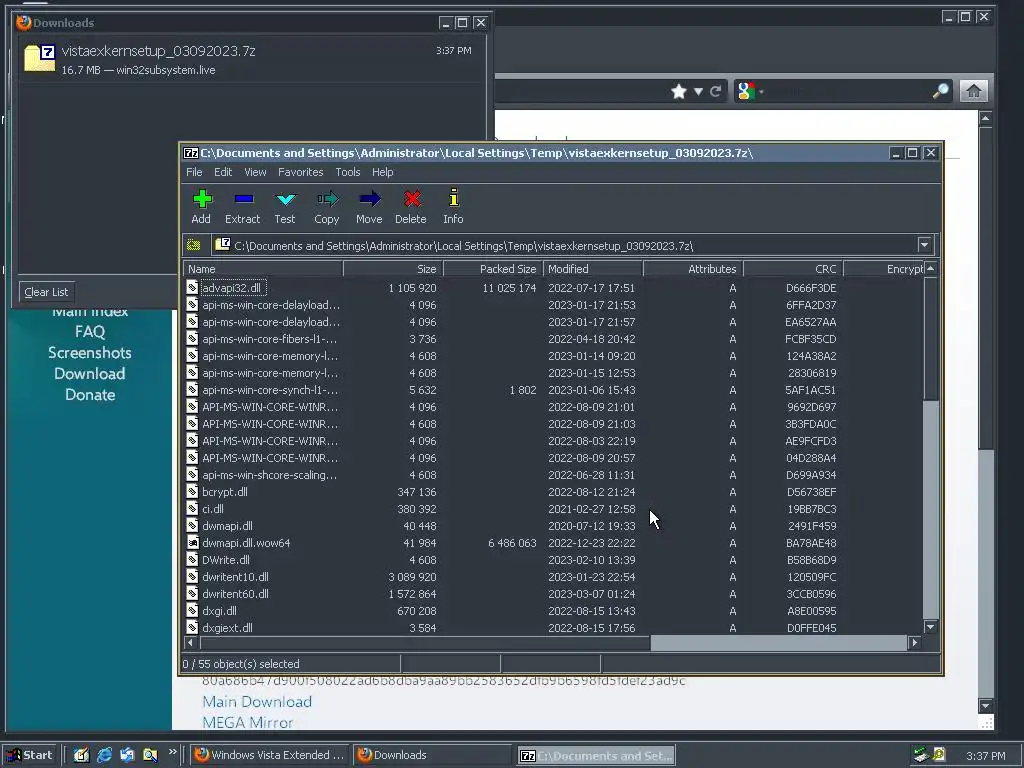Click file icon of dwmapi.dll.wow64

click(x=192, y=542)
